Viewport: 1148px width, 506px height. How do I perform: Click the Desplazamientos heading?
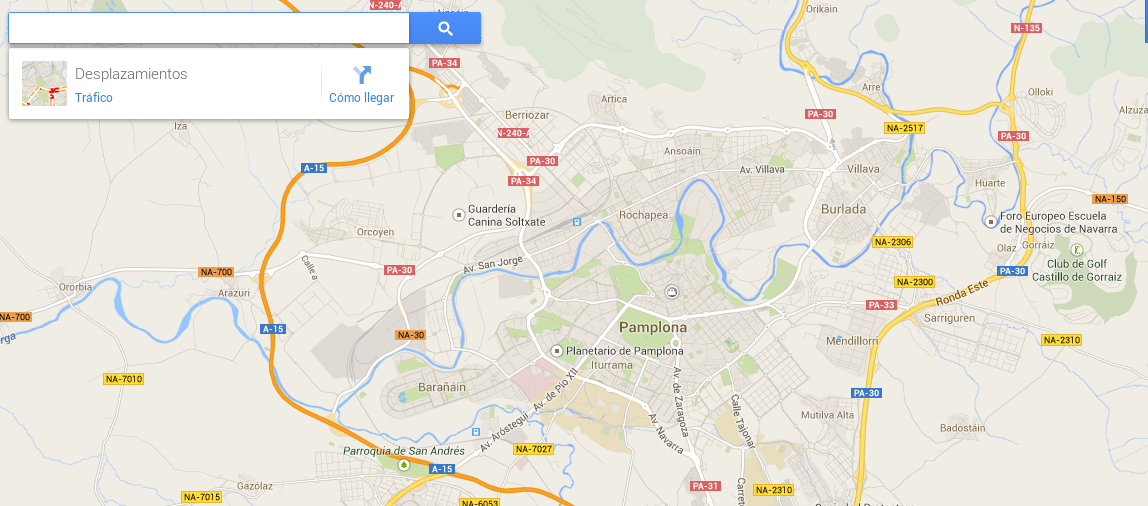click(131, 74)
